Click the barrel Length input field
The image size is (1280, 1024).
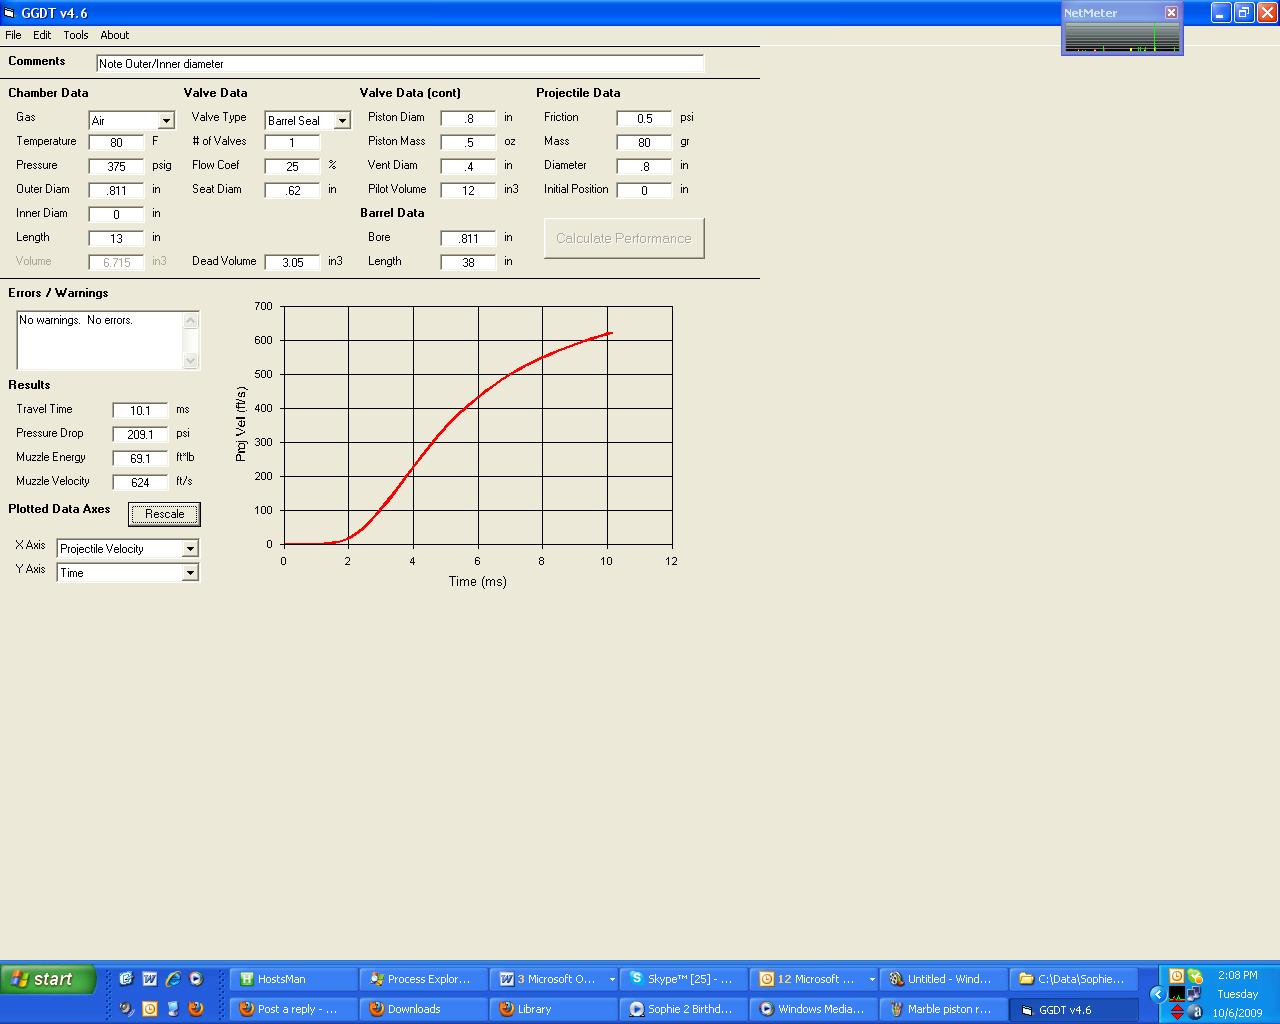click(x=468, y=262)
